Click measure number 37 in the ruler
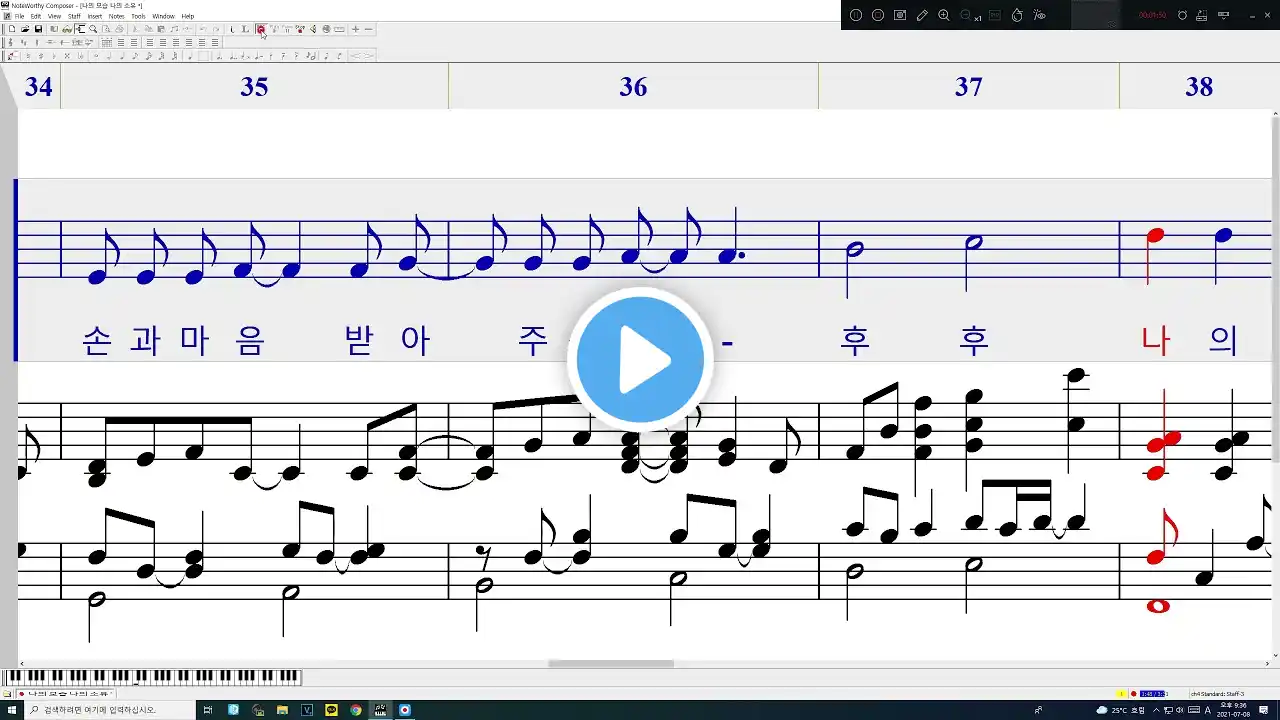 point(968,87)
